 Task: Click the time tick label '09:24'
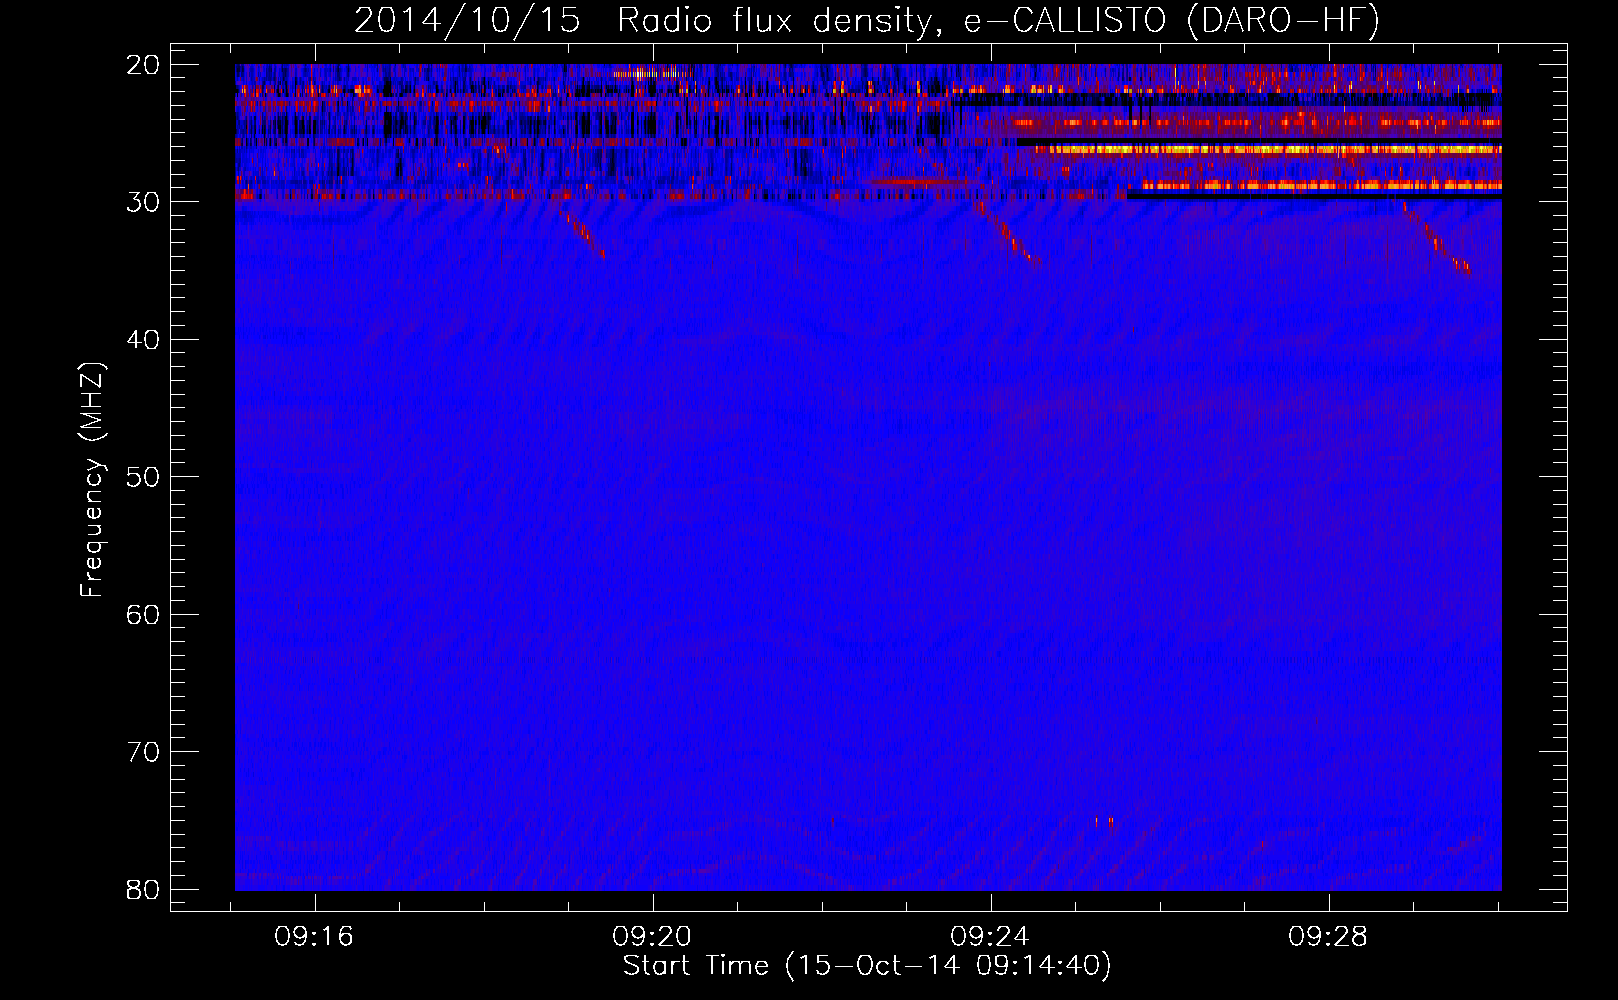(x=990, y=937)
